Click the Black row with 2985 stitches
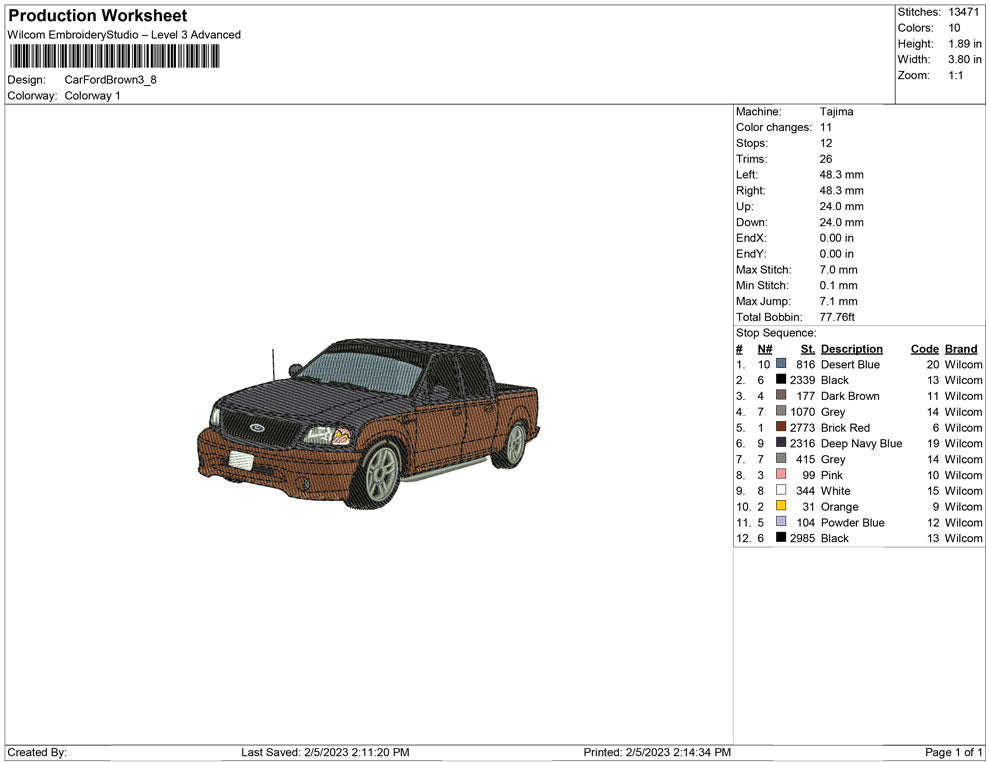This screenshot has height=762, width=990. point(834,538)
